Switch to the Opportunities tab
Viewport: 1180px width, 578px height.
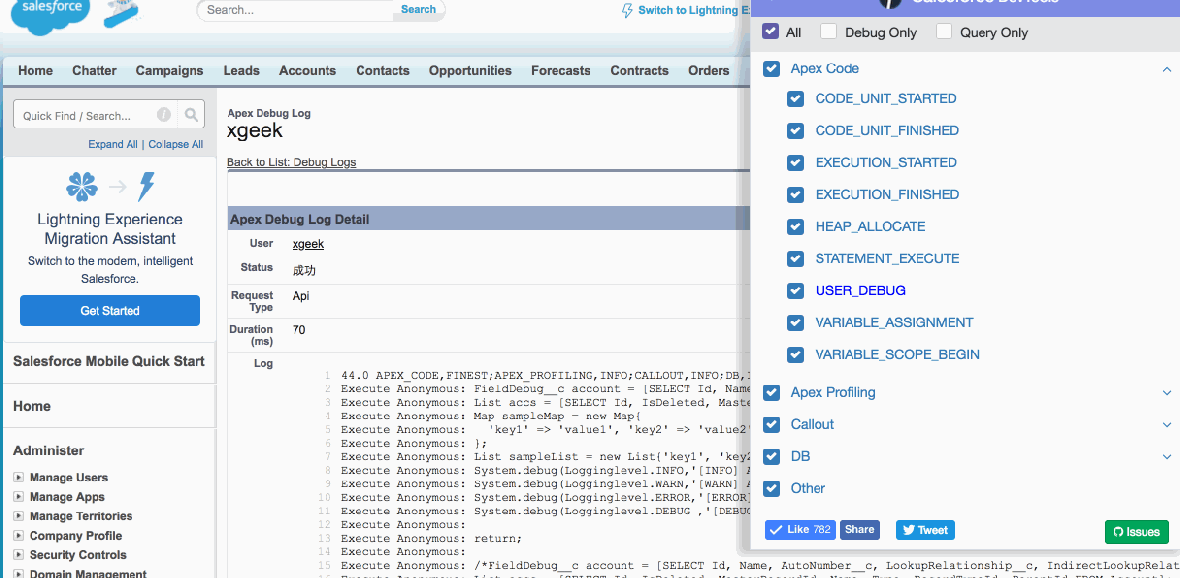tap(470, 70)
